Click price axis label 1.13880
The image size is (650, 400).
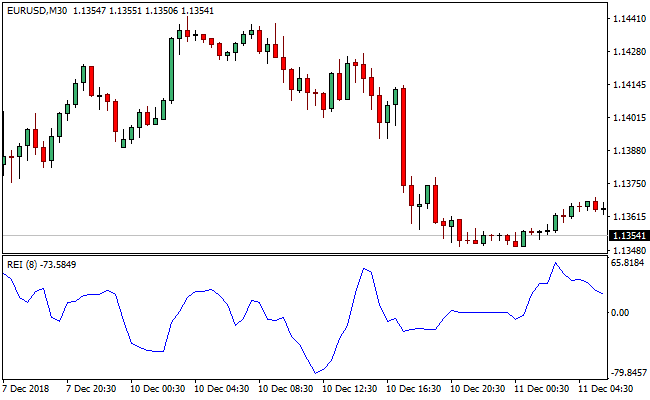pyautogui.click(x=629, y=150)
